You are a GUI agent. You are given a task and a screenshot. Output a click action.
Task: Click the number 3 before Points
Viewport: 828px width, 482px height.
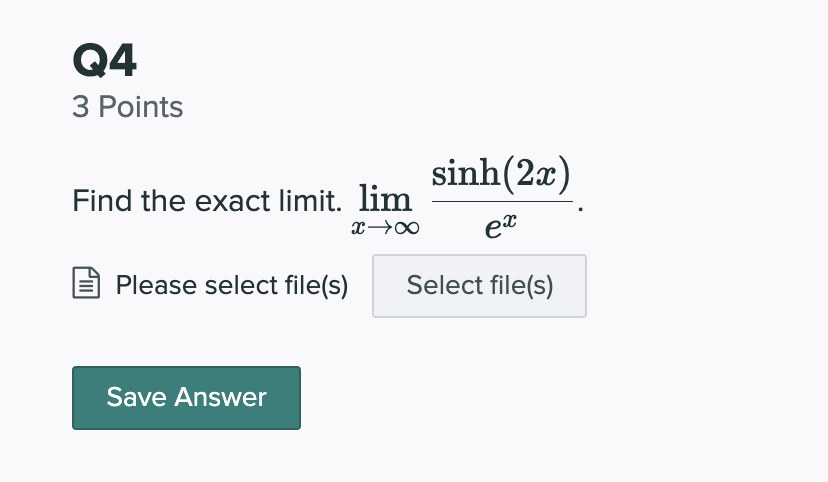(81, 107)
